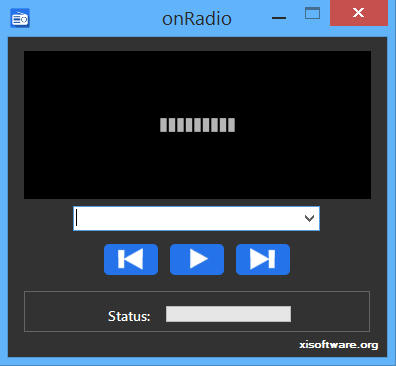Open the station dropdown arrow
The width and height of the screenshot is (396, 366).
309,218
